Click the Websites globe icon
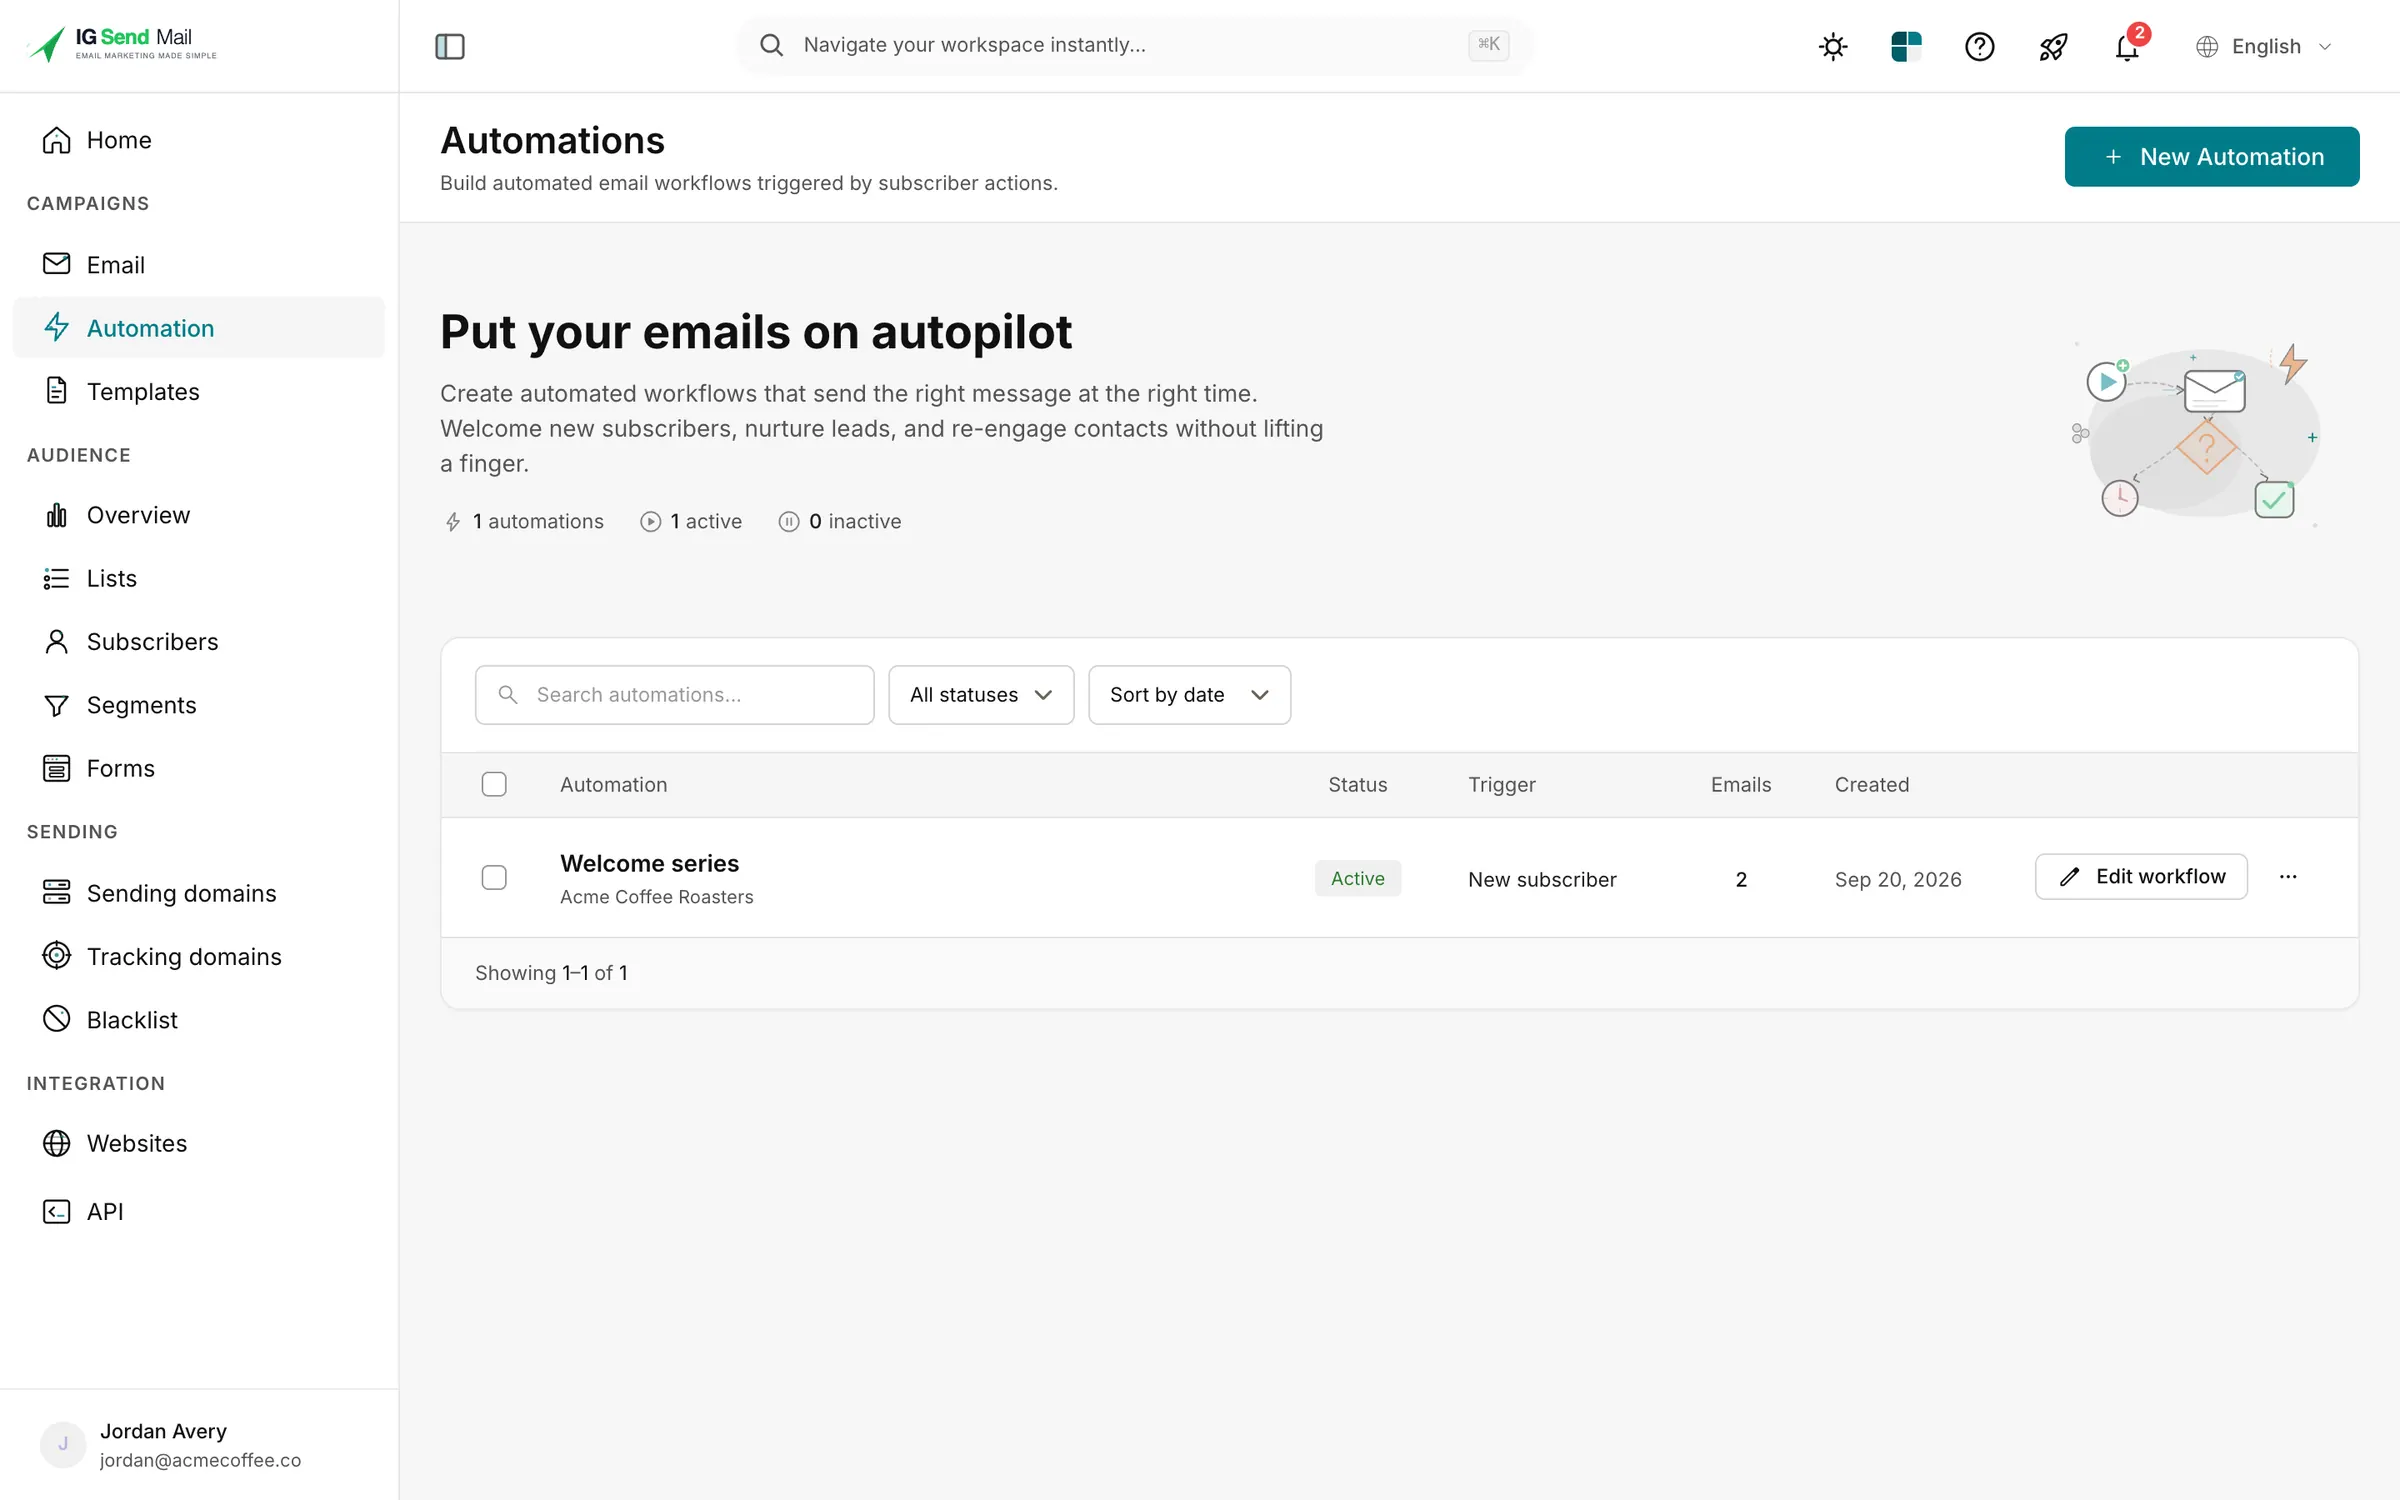This screenshot has height=1500, width=2400. tap(57, 1143)
